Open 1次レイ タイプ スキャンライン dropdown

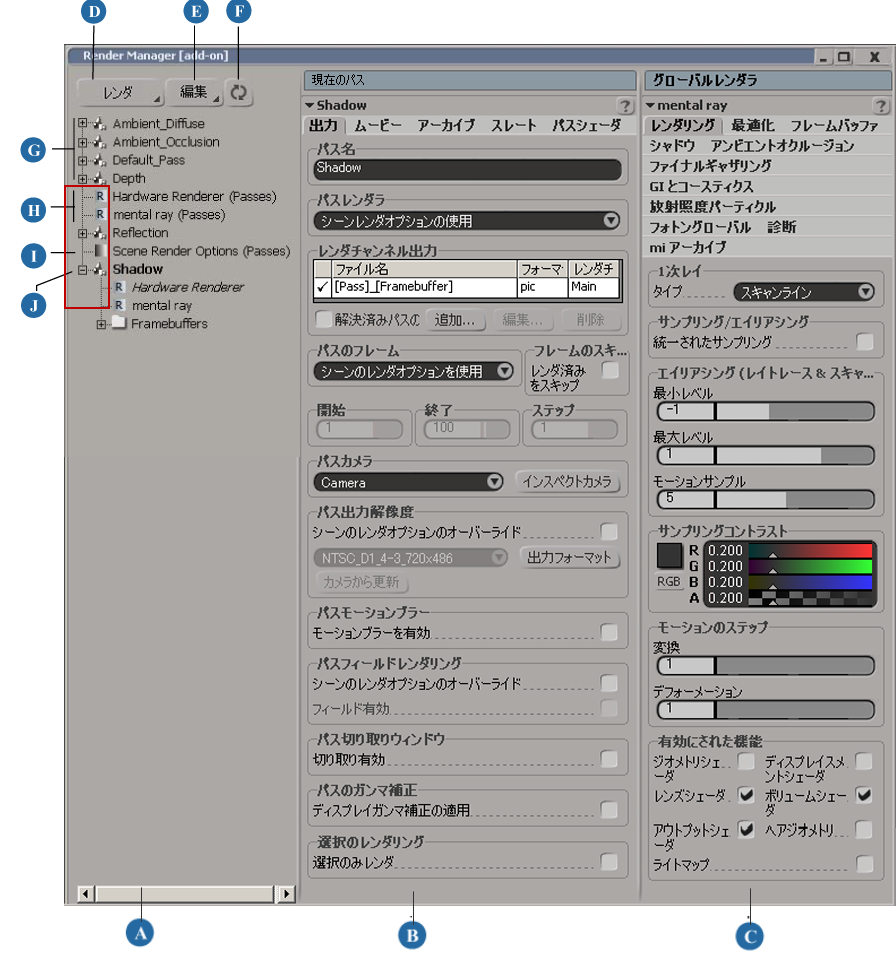[x=804, y=292]
